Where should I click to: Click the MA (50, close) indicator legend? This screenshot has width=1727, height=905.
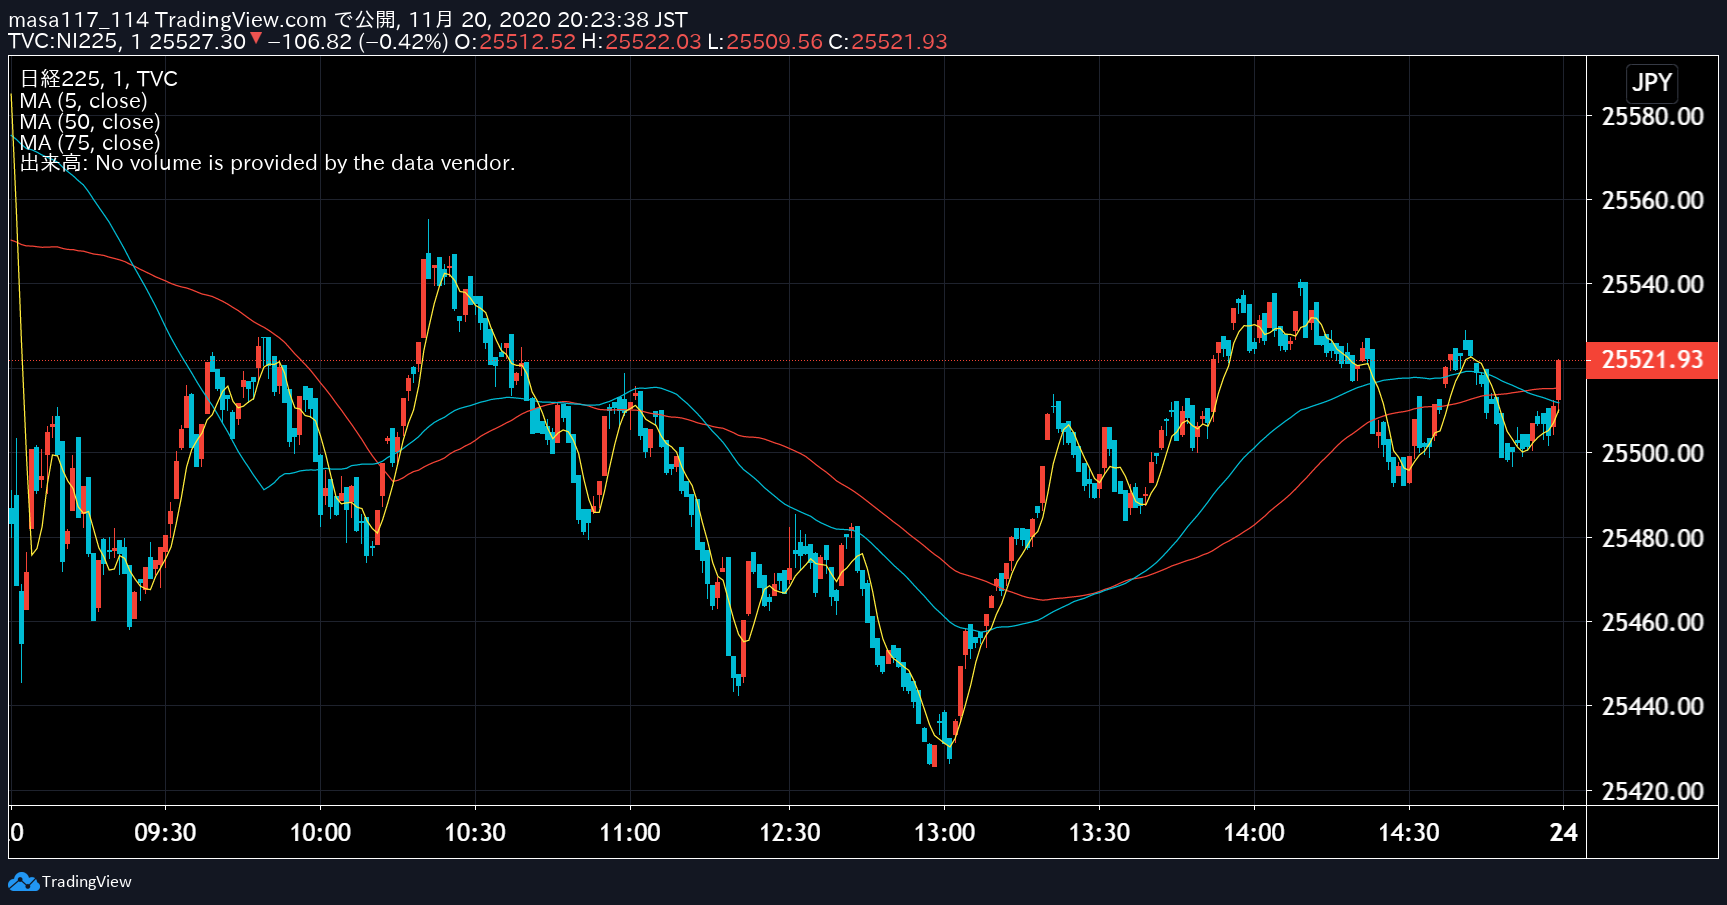(90, 122)
